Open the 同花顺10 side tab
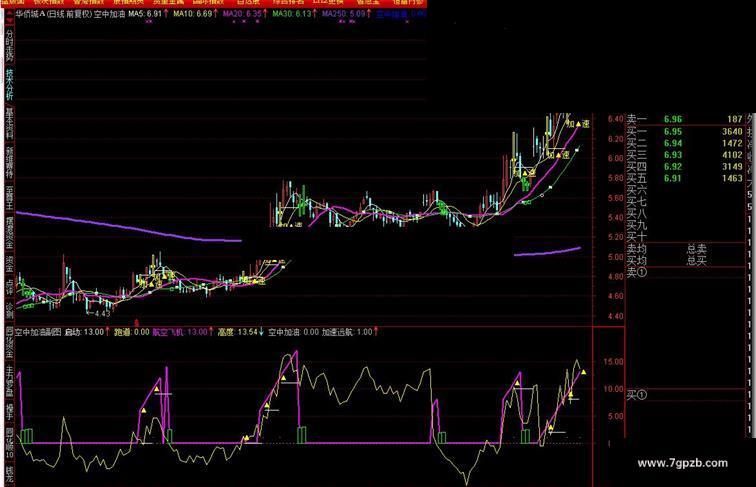The height and width of the screenshot is (487, 756). point(9,444)
